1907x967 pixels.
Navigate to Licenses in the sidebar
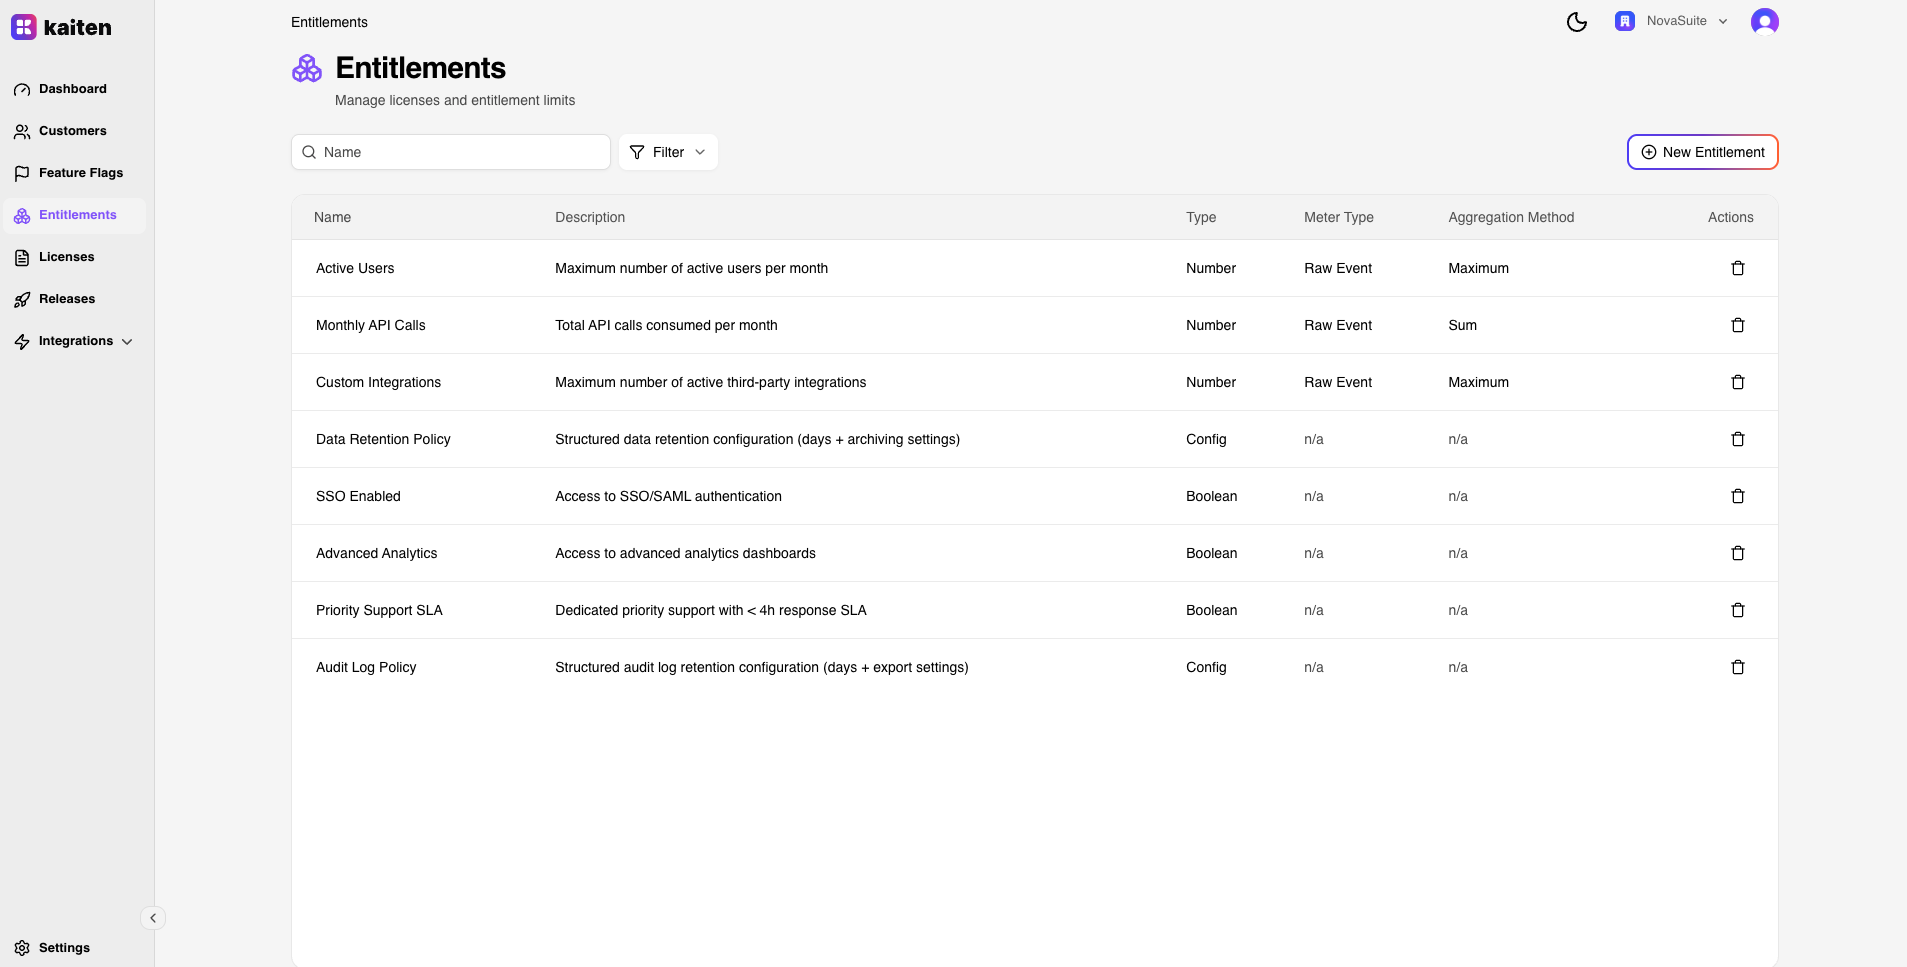[x=66, y=257]
